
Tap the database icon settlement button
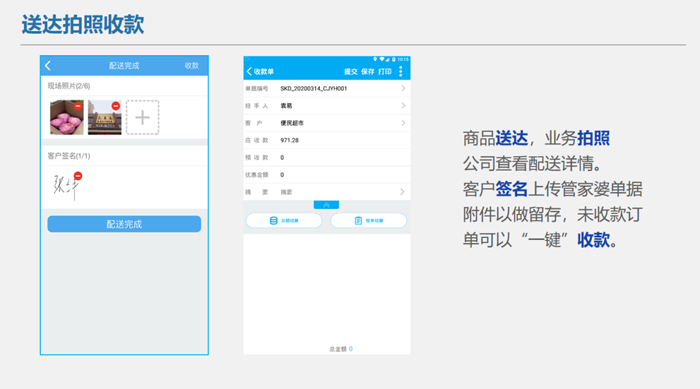point(284,221)
